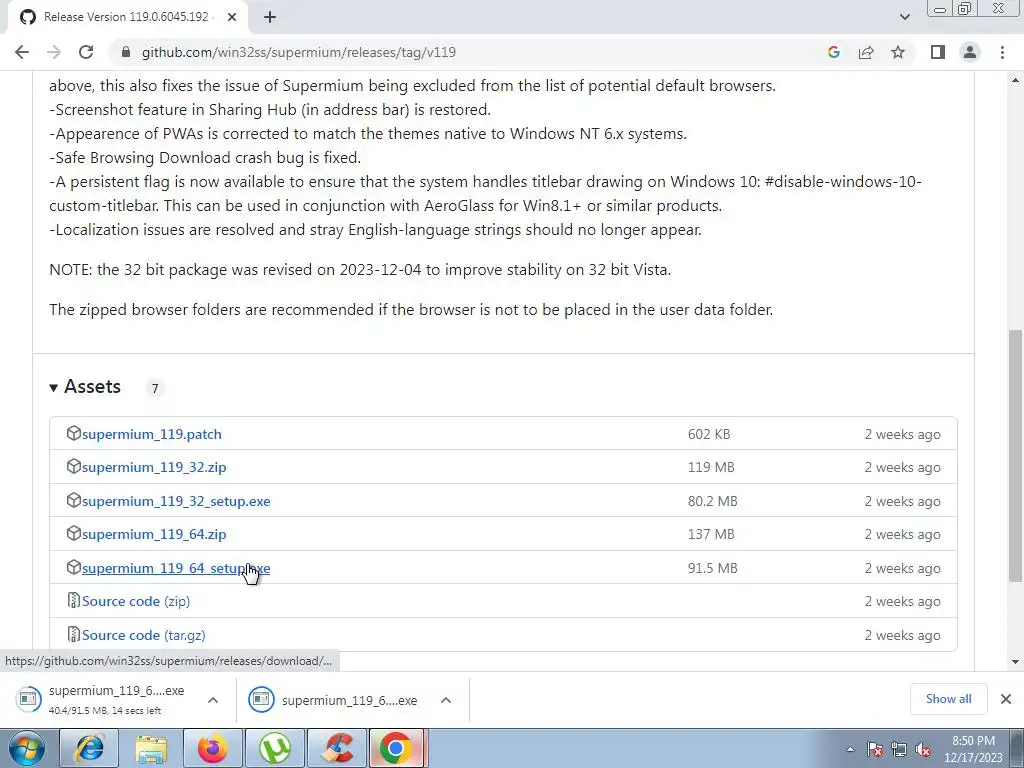
Task: Click the address bar URL
Action: tap(298, 52)
